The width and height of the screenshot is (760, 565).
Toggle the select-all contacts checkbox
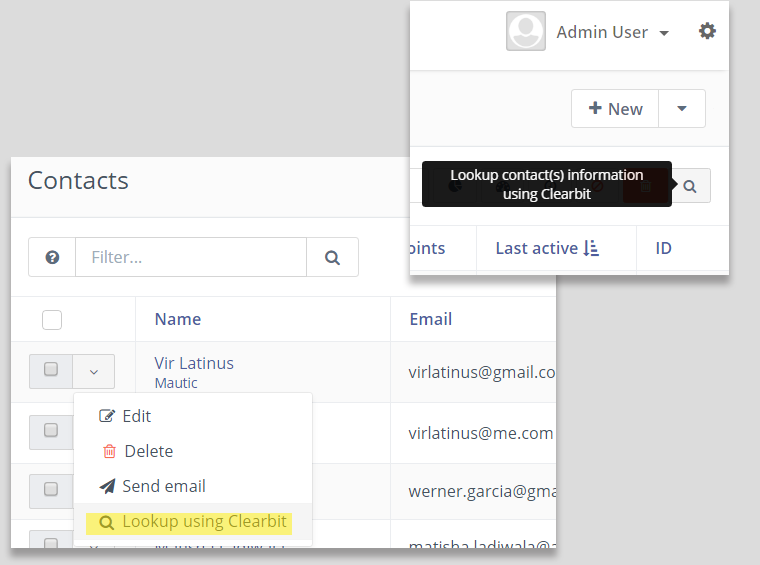[52, 320]
